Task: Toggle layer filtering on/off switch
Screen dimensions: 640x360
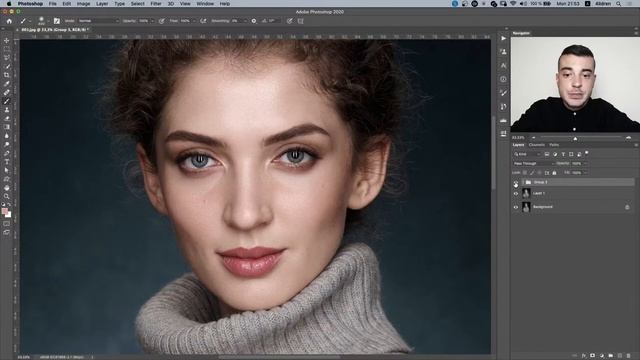Action: (x=587, y=153)
